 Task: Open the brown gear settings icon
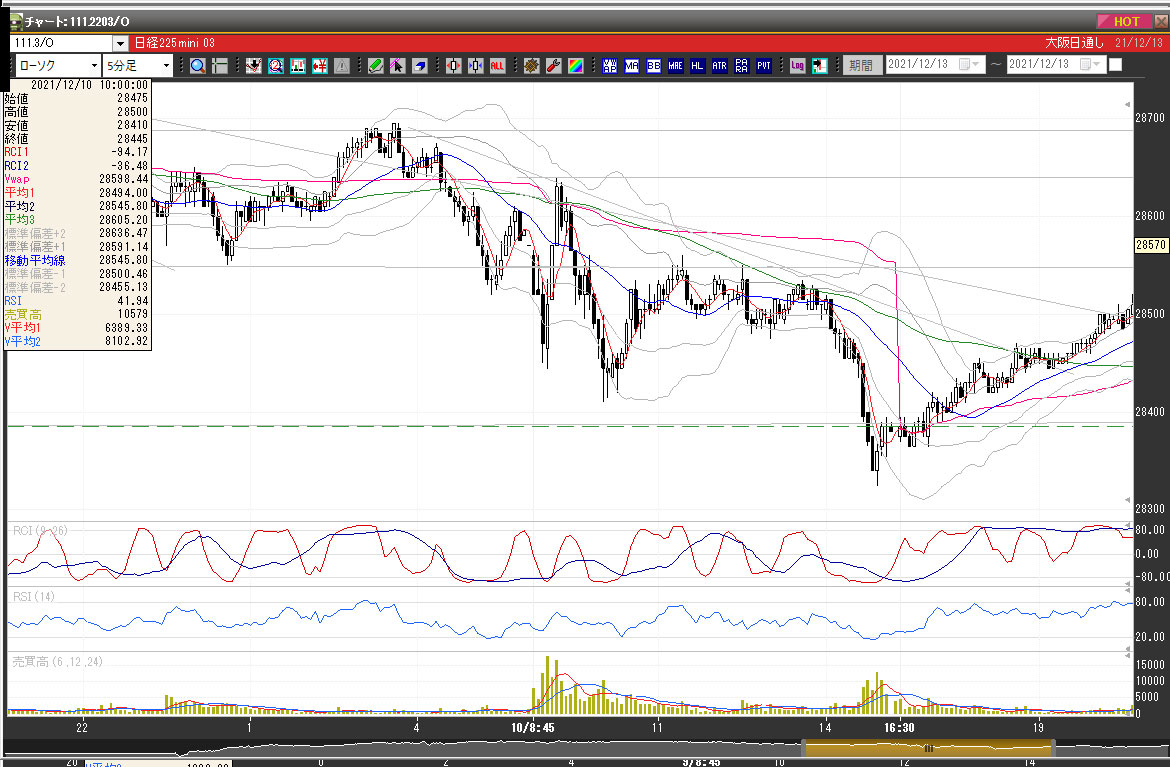[x=531, y=66]
